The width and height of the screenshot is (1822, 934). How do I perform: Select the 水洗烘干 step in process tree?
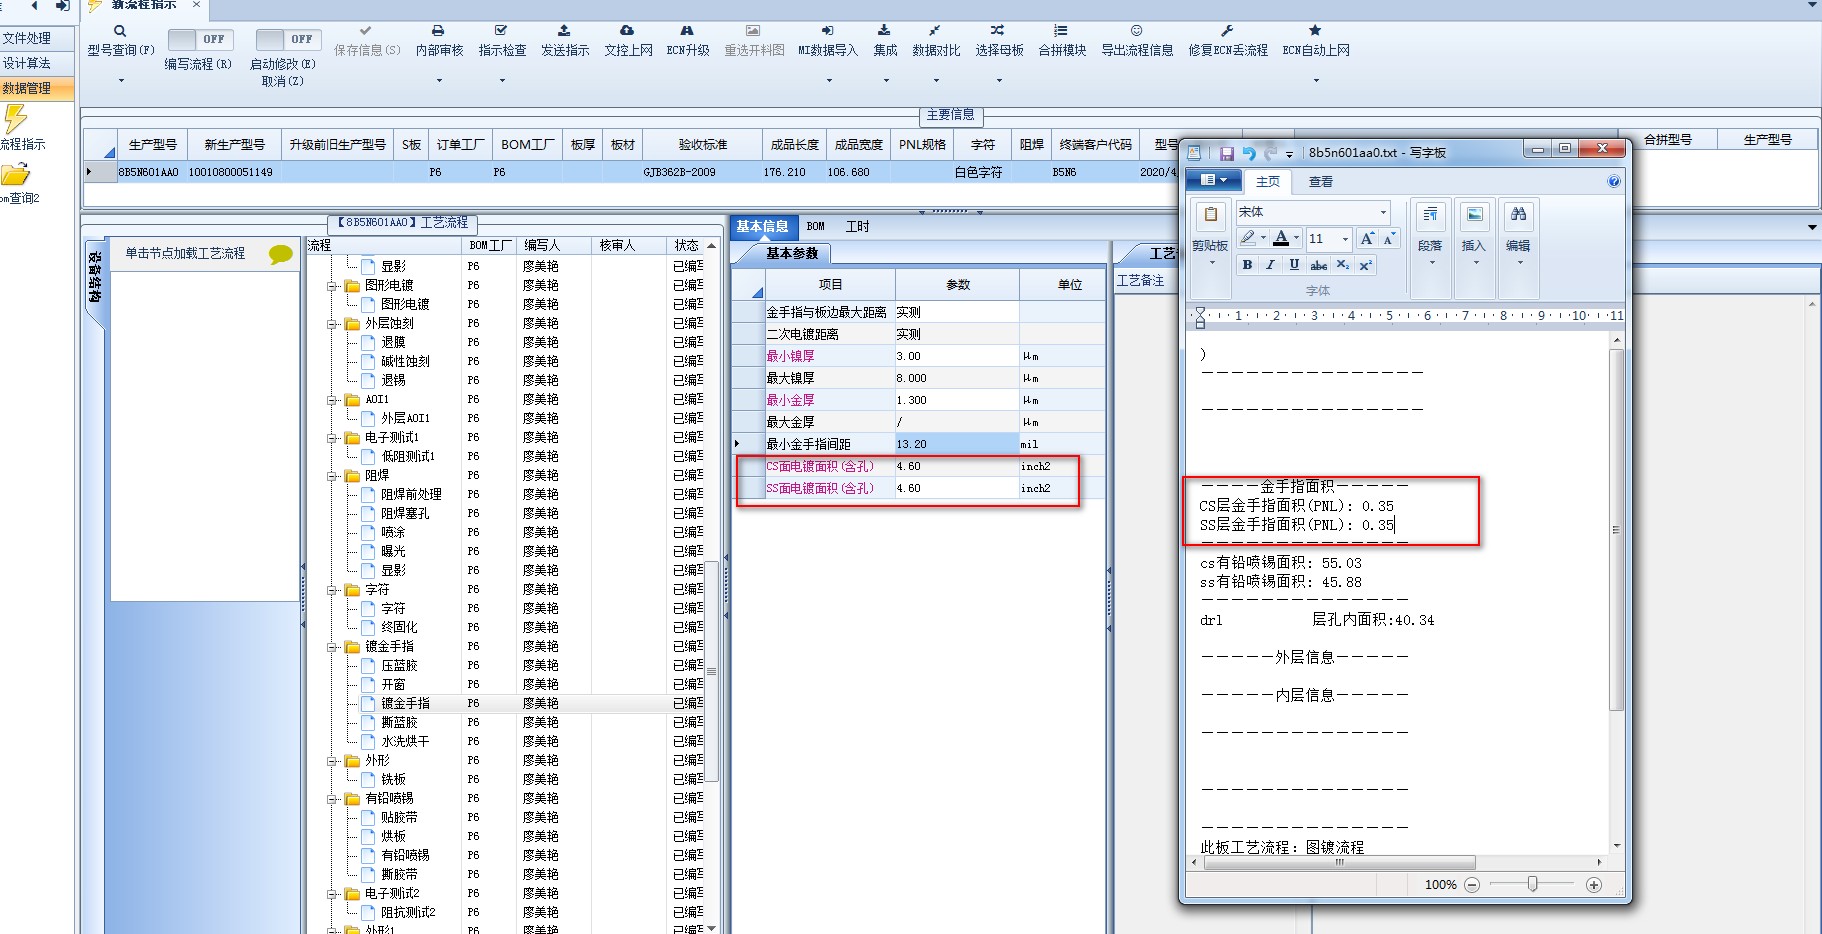pyautogui.click(x=405, y=742)
